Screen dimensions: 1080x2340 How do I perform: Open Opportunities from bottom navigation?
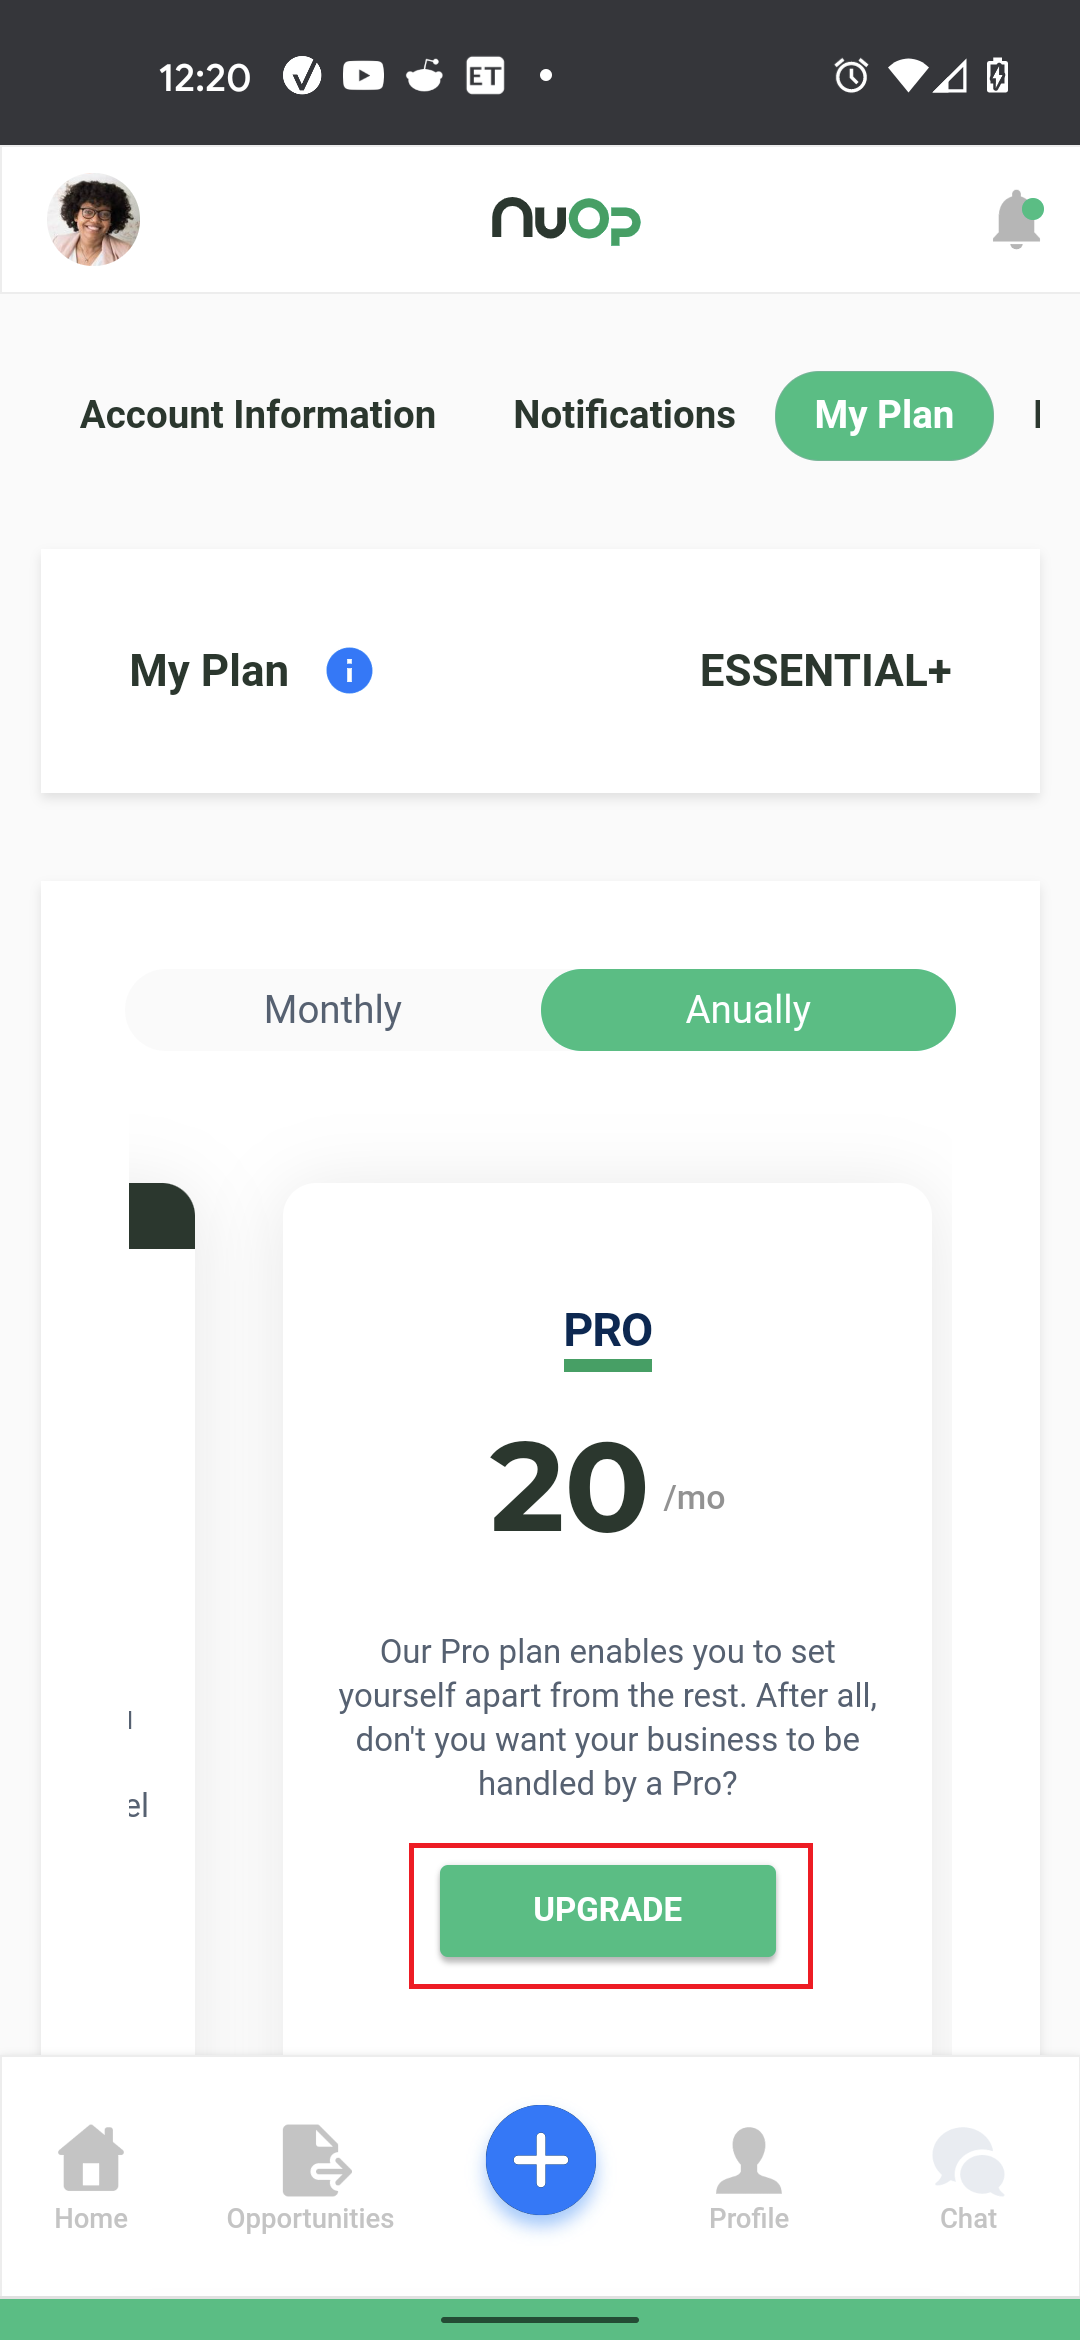tap(310, 2177)
